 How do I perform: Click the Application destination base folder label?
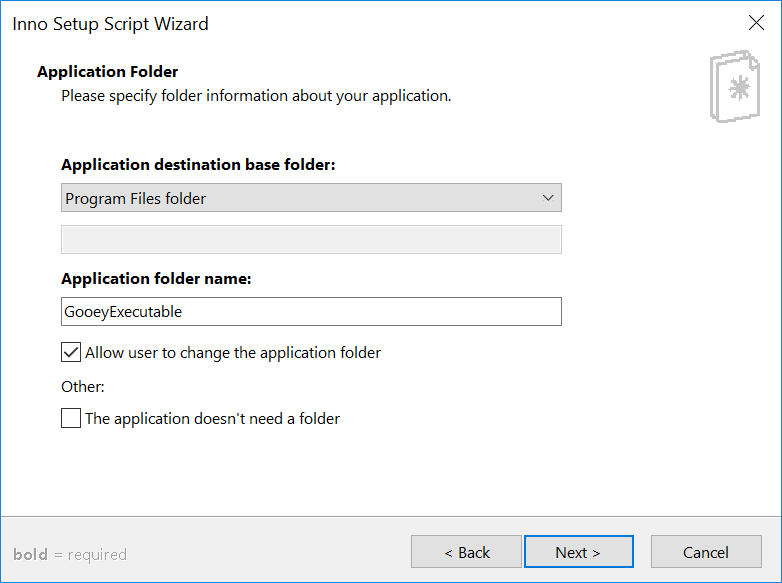click(198, 165)
